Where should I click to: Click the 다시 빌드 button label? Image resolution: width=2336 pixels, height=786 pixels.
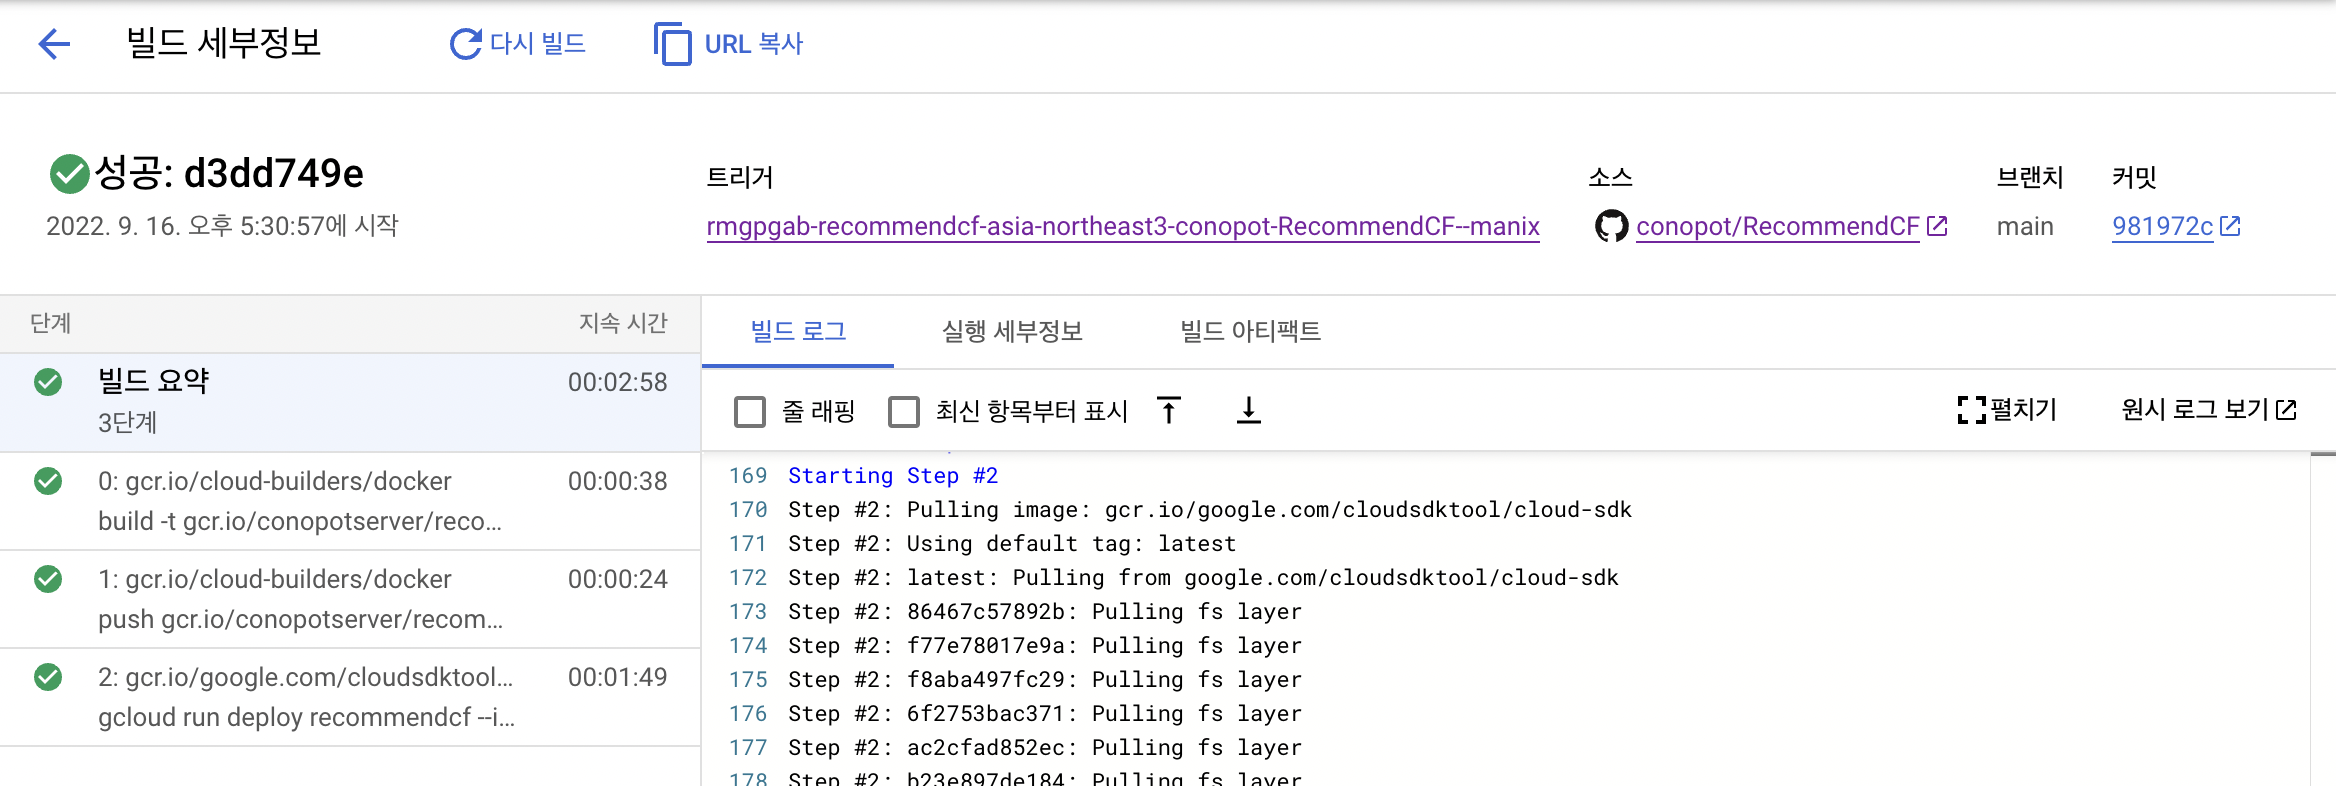pyautogui.click(x=538, y=44)
